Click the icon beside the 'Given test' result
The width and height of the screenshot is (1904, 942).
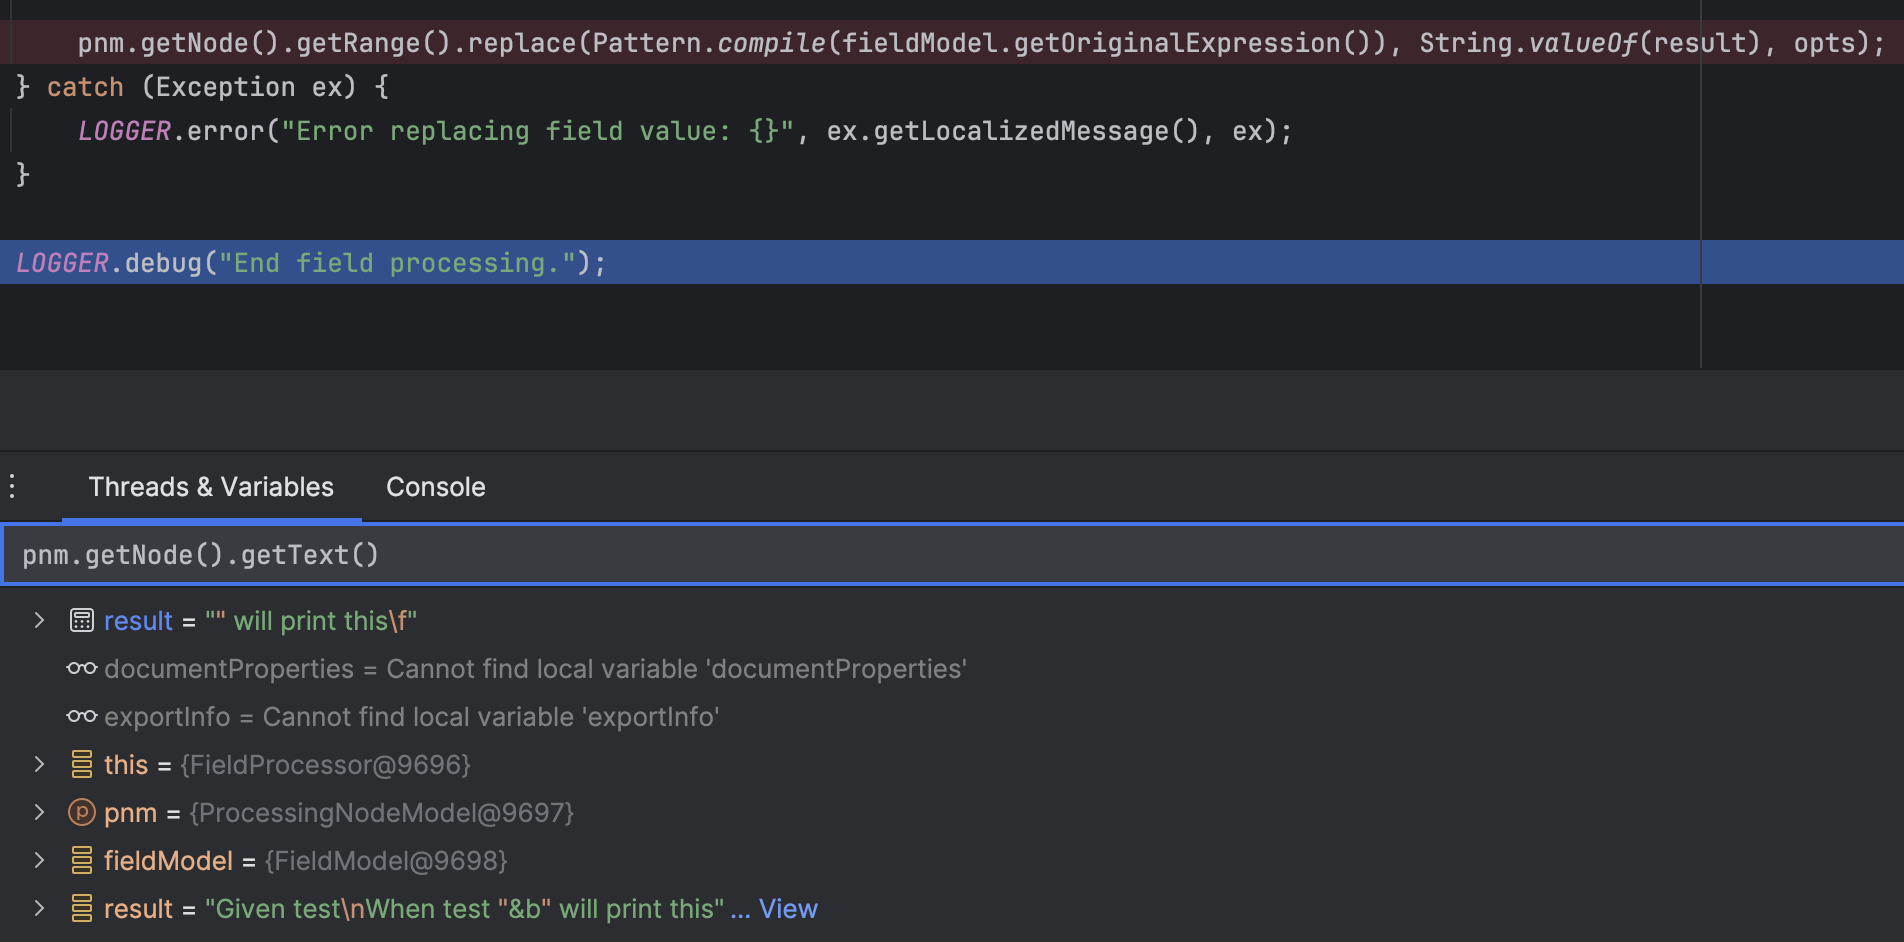click(x=82, y=909)
